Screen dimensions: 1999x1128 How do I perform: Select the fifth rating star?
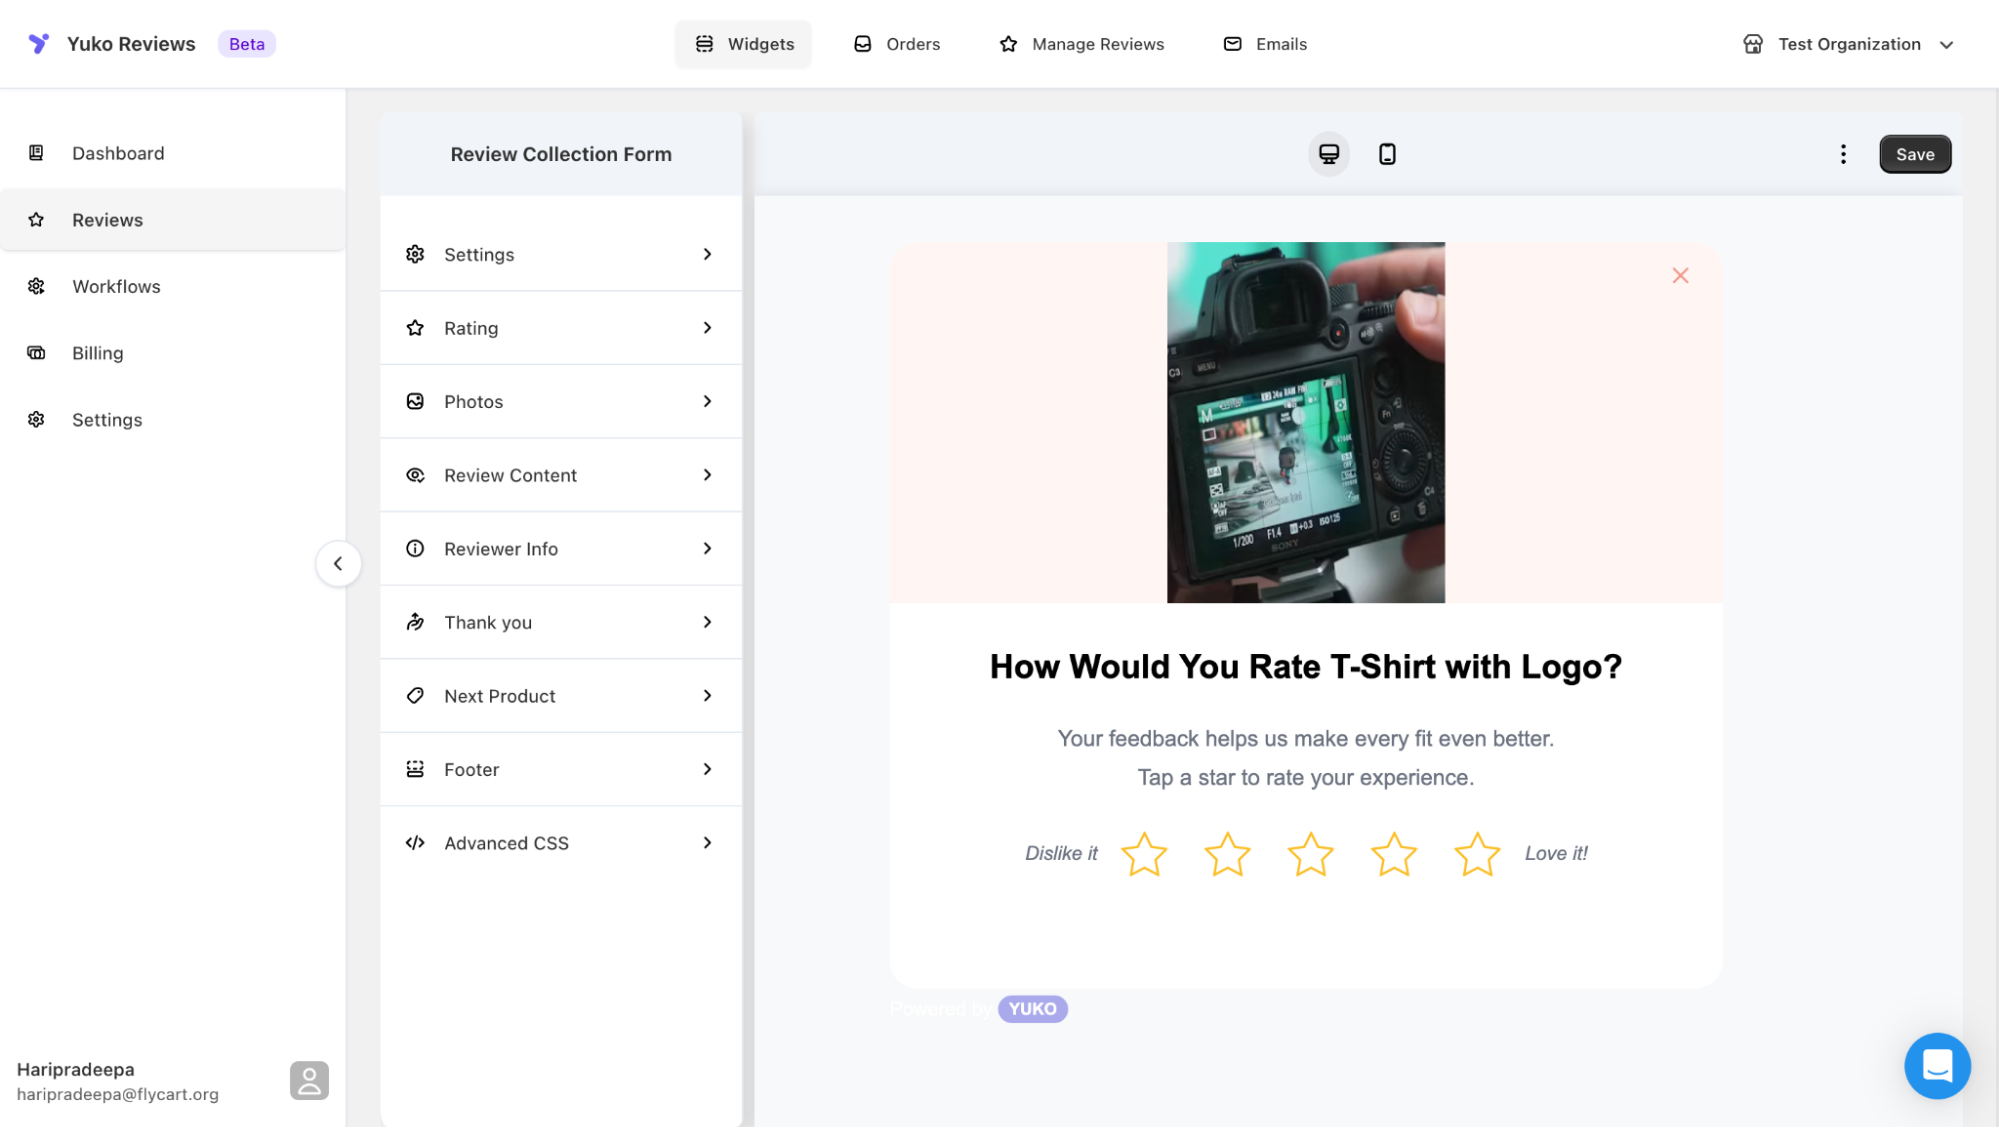click(x=1476, y=854)
